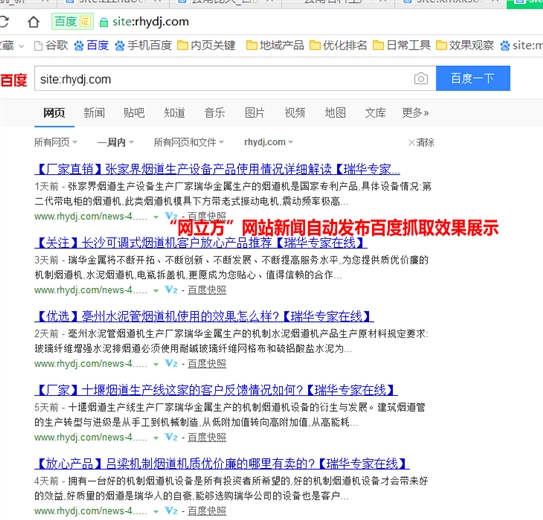Switch to the 知道 tab
This screenshot has width=543, height=520.
174,113
